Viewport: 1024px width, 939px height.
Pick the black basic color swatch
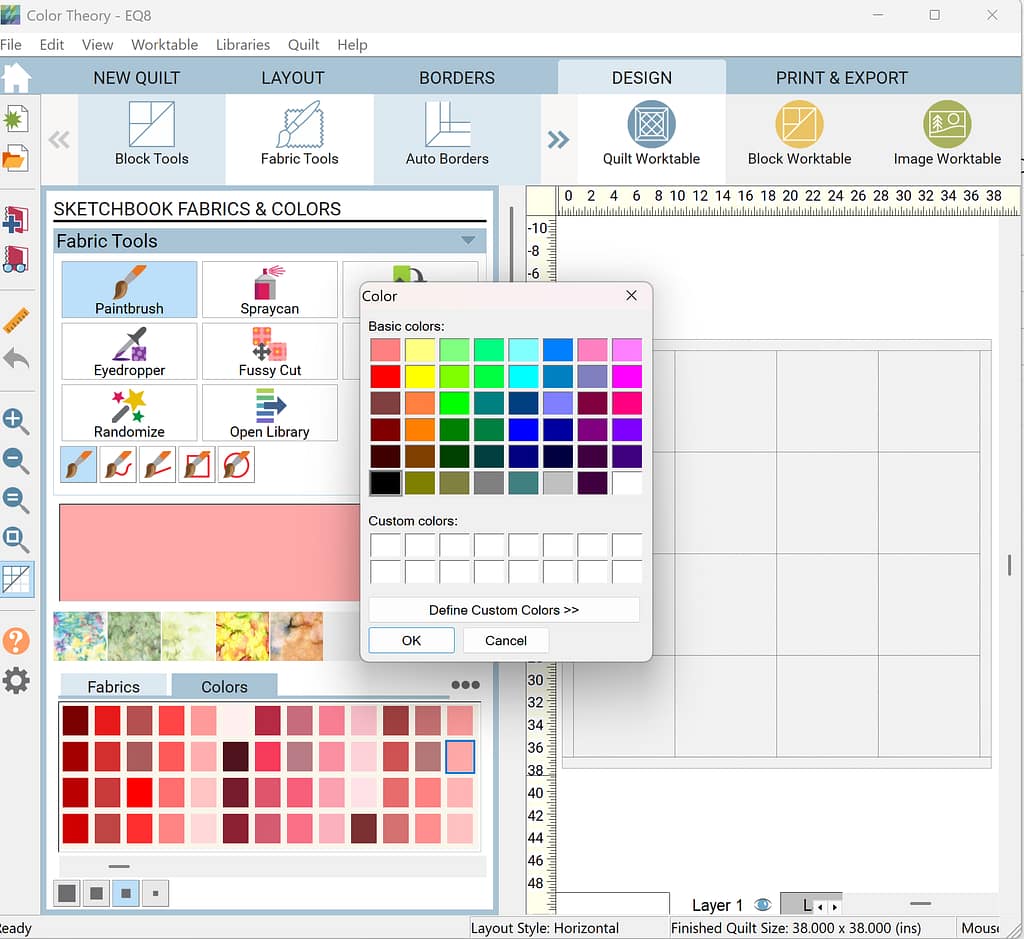[385, 483]
